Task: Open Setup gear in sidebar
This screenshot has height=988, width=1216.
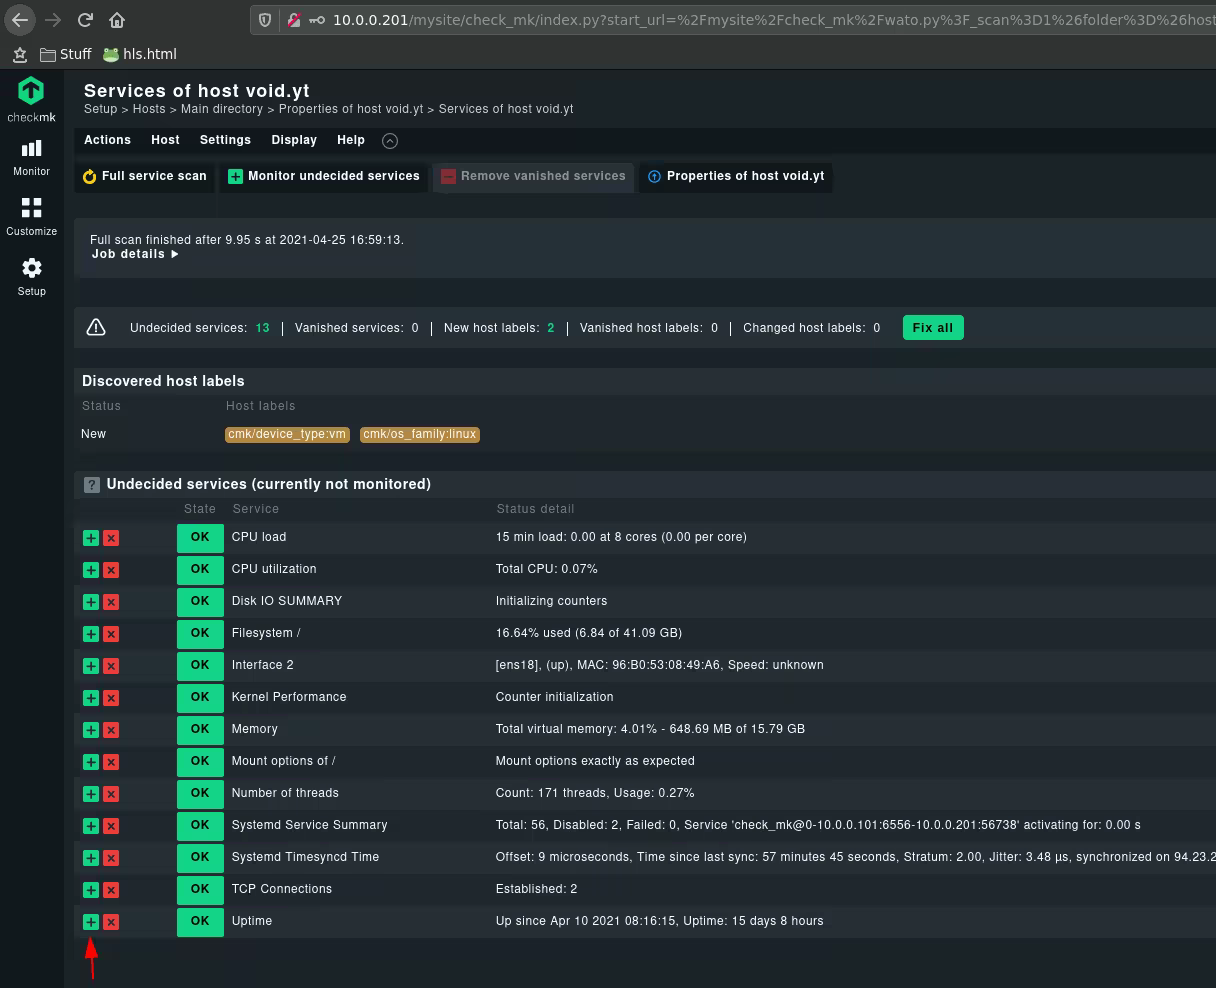Action: pyautogui.click(x=31, y=277)
